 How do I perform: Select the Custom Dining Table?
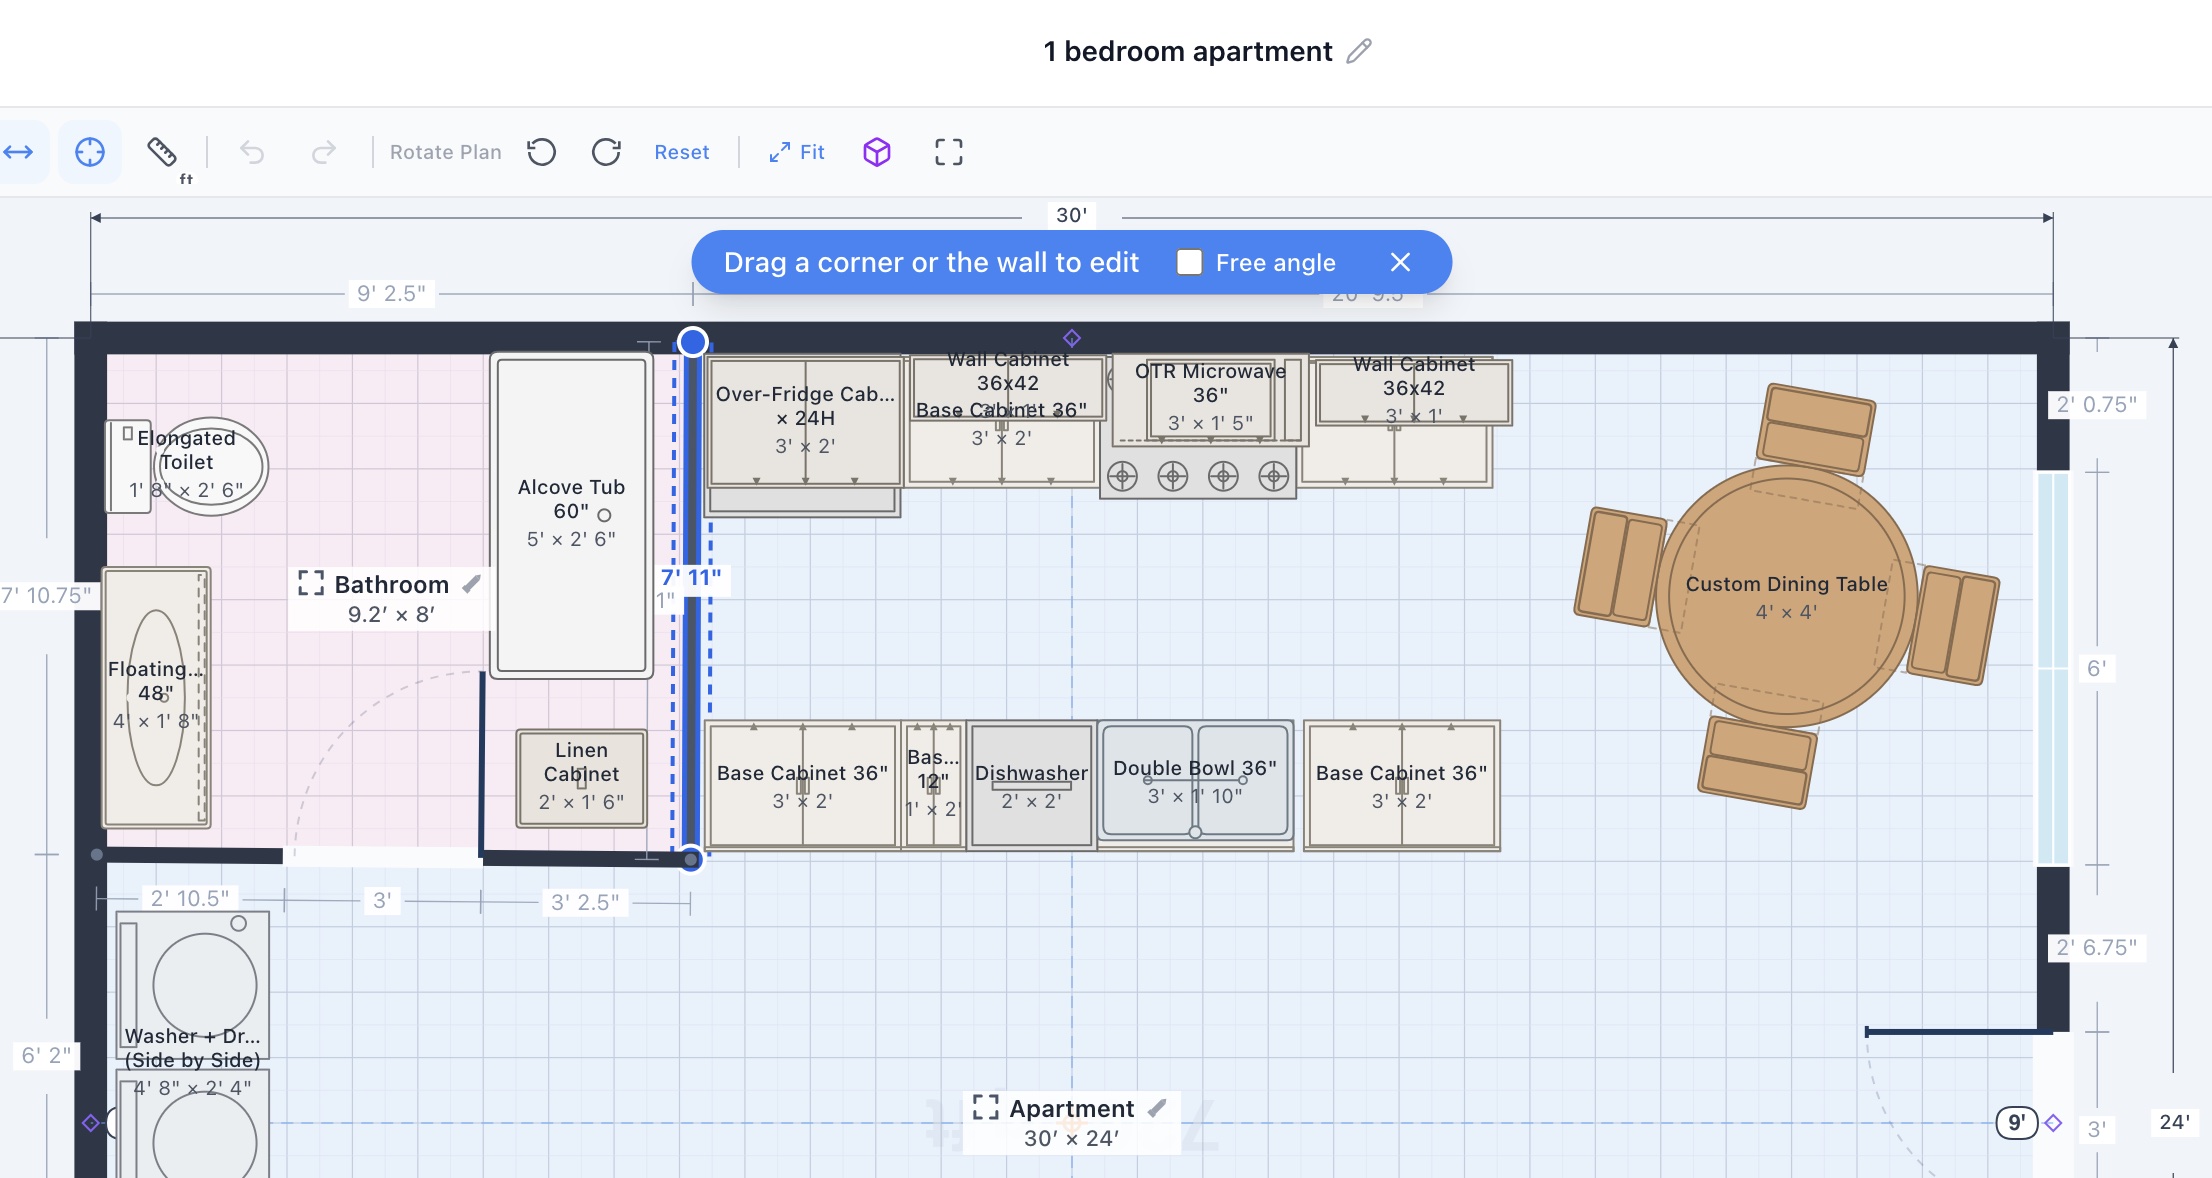(x=1786, y=596)
